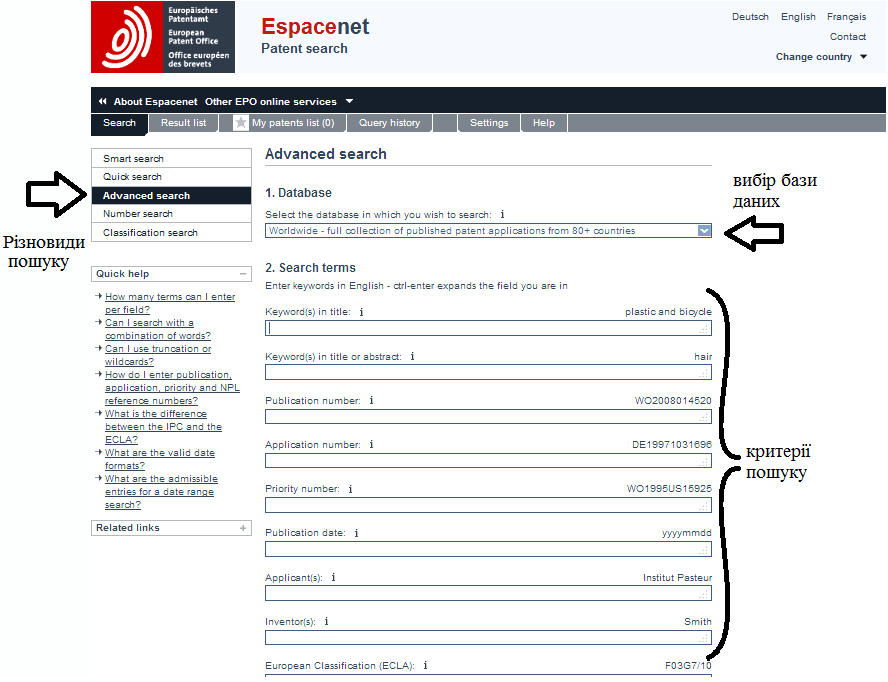Open the Query history tab

[390, 123]
